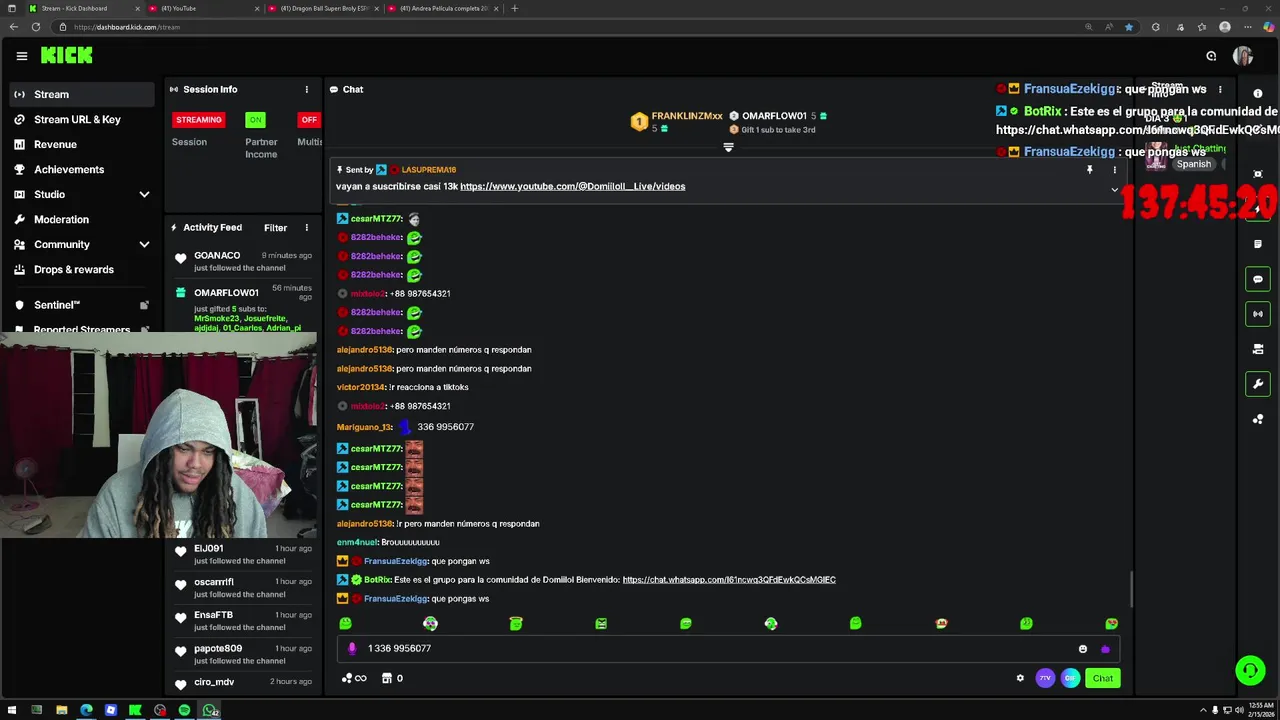The width and height of the screenshot is (1280, 720).
Task: Select the last emote in quick emote row
Action: point(1111,623)
